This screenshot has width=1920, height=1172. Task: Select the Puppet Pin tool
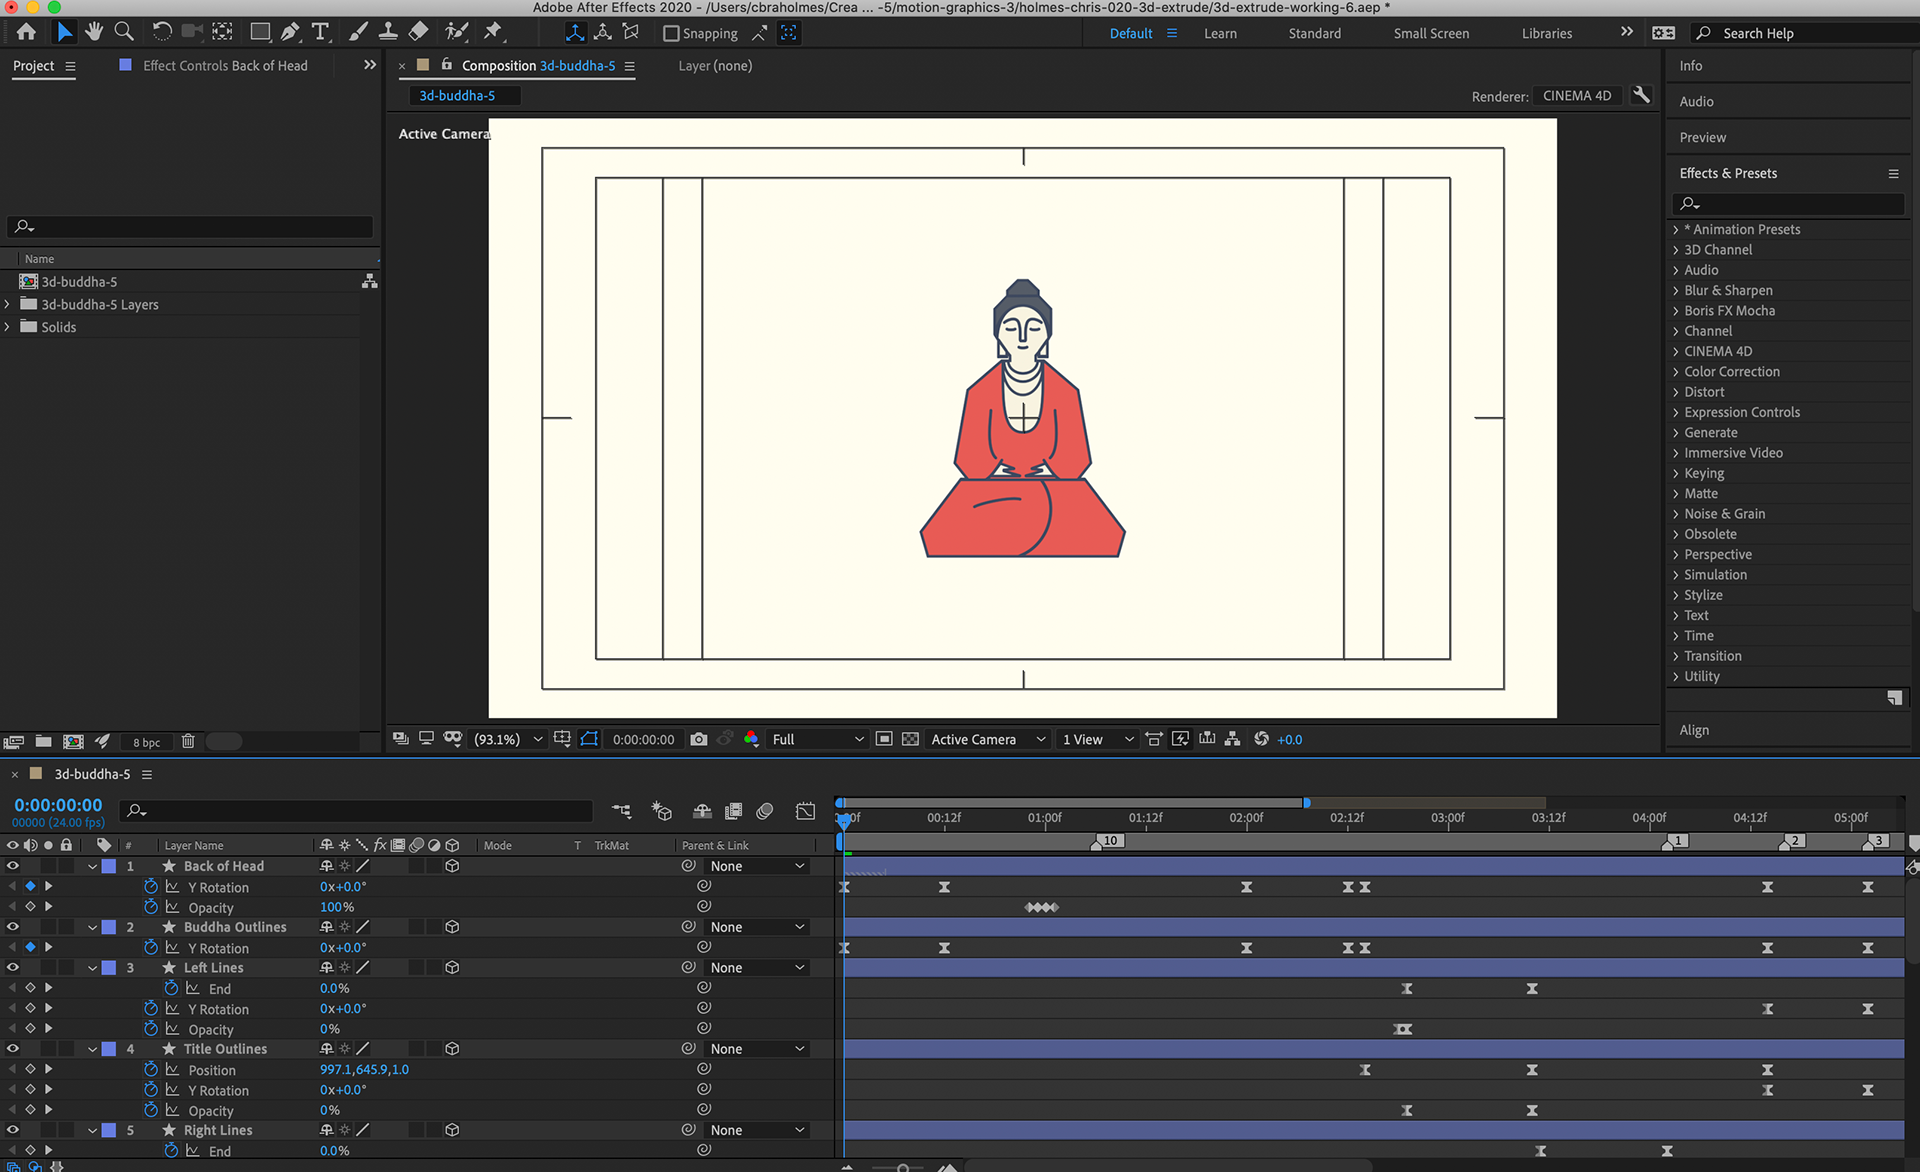coord(493,32)
